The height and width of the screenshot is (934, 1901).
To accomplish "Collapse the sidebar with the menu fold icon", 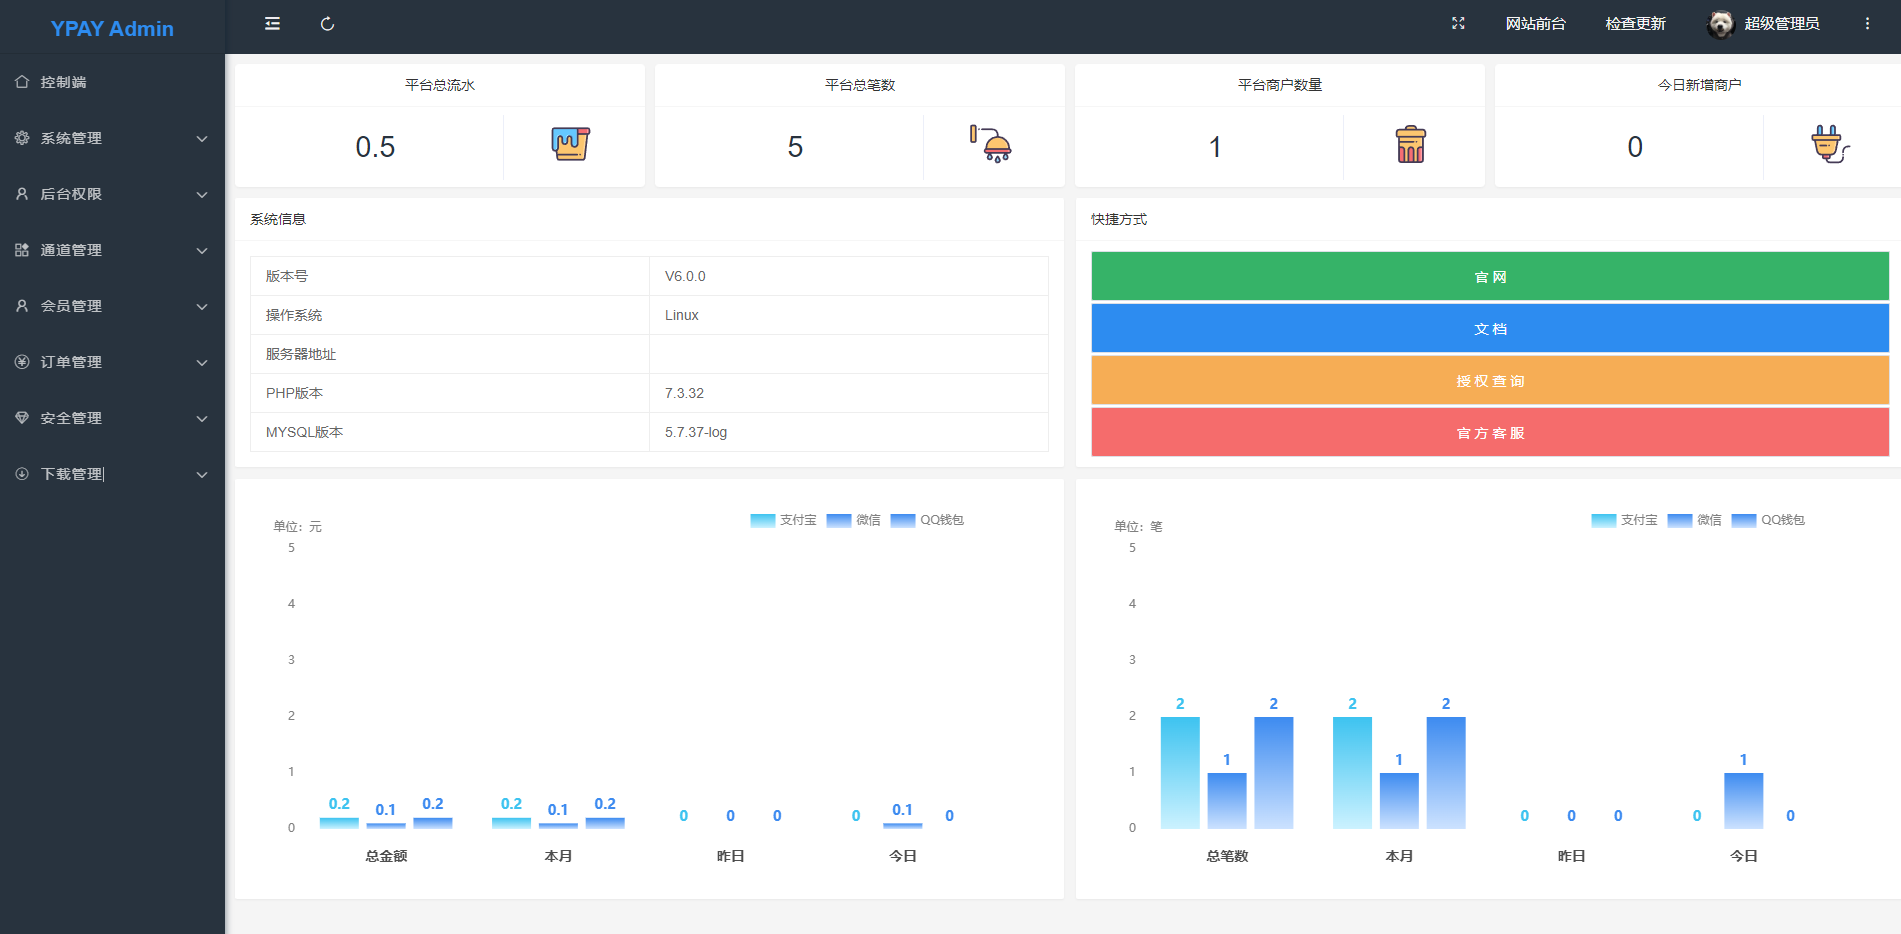I will tap(272, 24).
